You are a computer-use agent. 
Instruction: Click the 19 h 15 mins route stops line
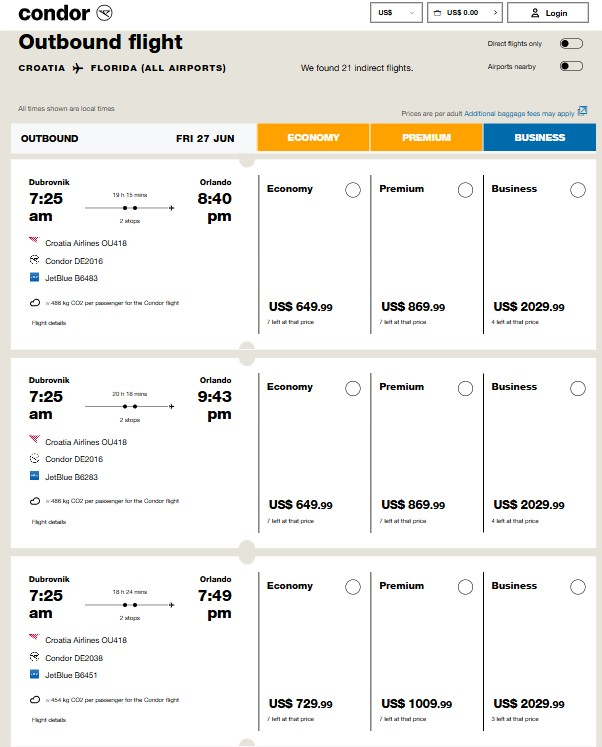[x=130, y=208]
